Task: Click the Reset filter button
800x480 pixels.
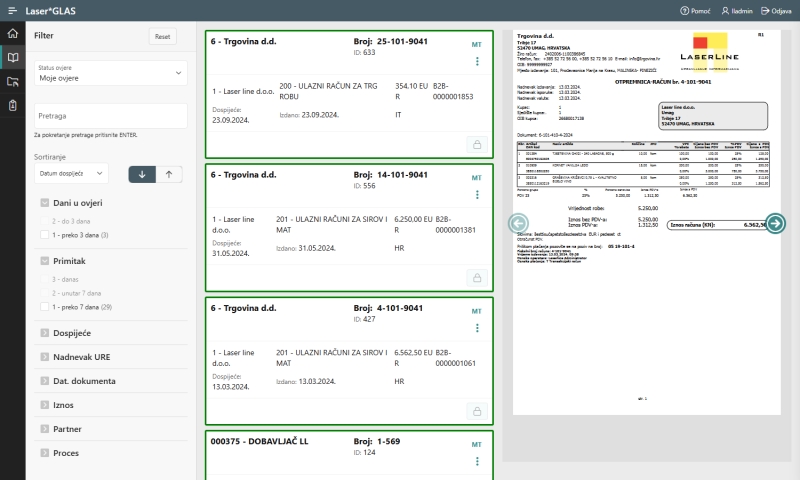Action: click(163, 36)
